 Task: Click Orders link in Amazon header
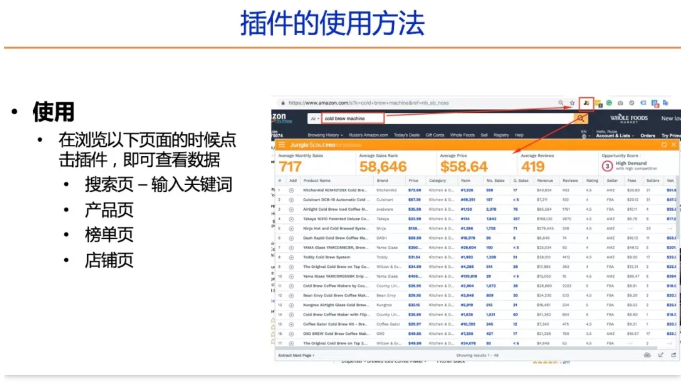647,136
